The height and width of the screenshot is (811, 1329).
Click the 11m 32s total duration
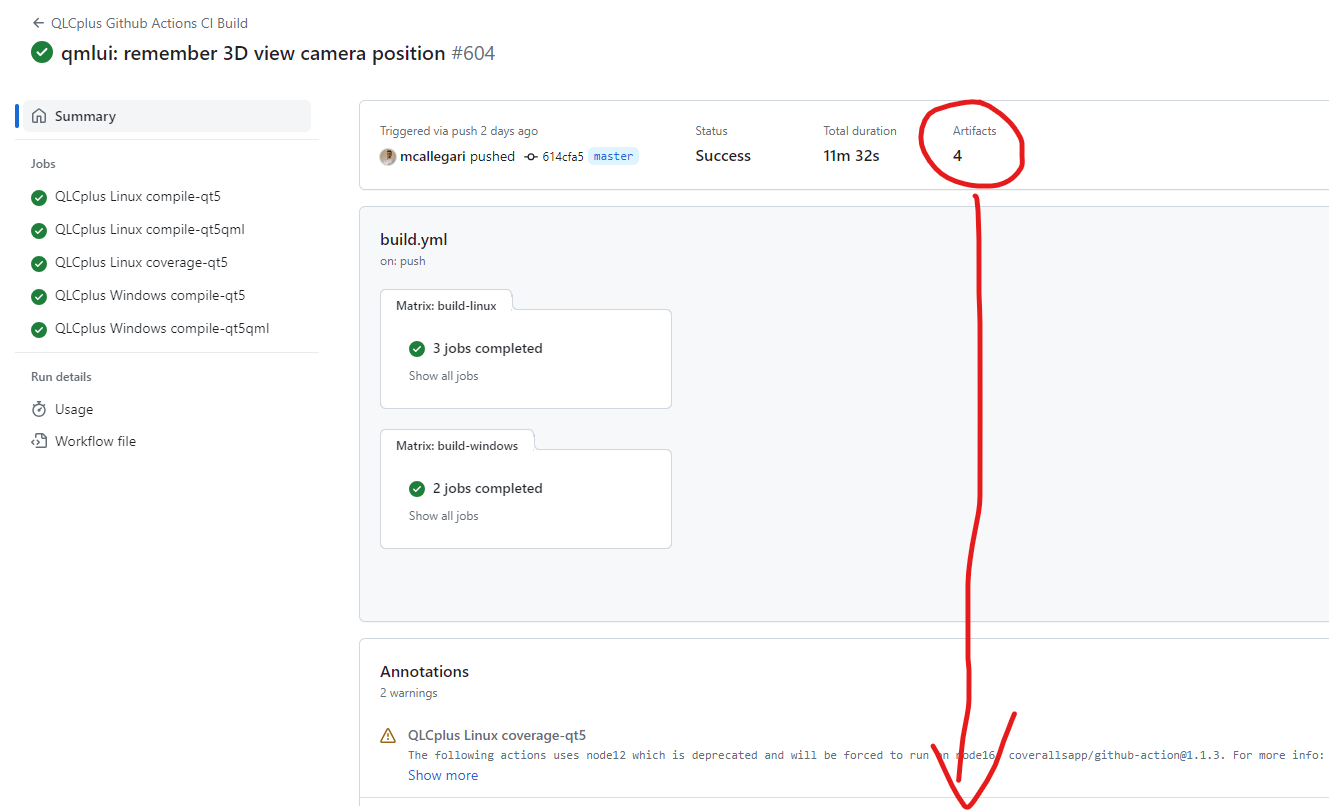(852, 156)
